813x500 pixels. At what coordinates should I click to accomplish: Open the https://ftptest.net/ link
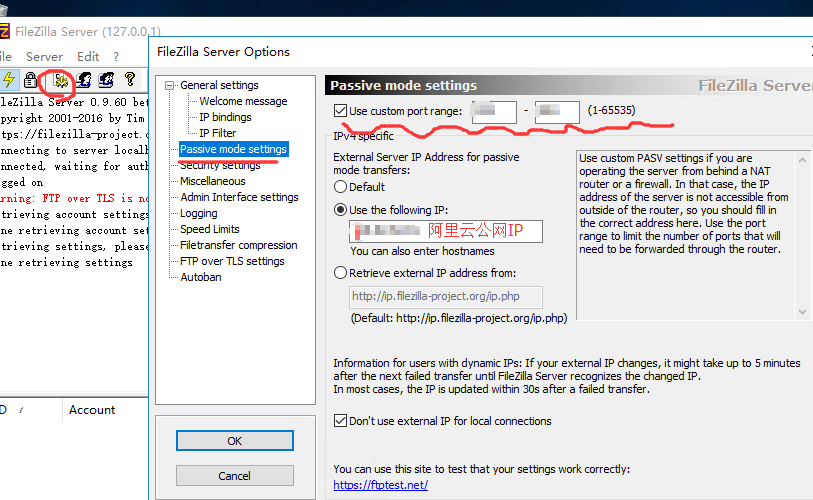pyautogui.click(x=381, y=485)
